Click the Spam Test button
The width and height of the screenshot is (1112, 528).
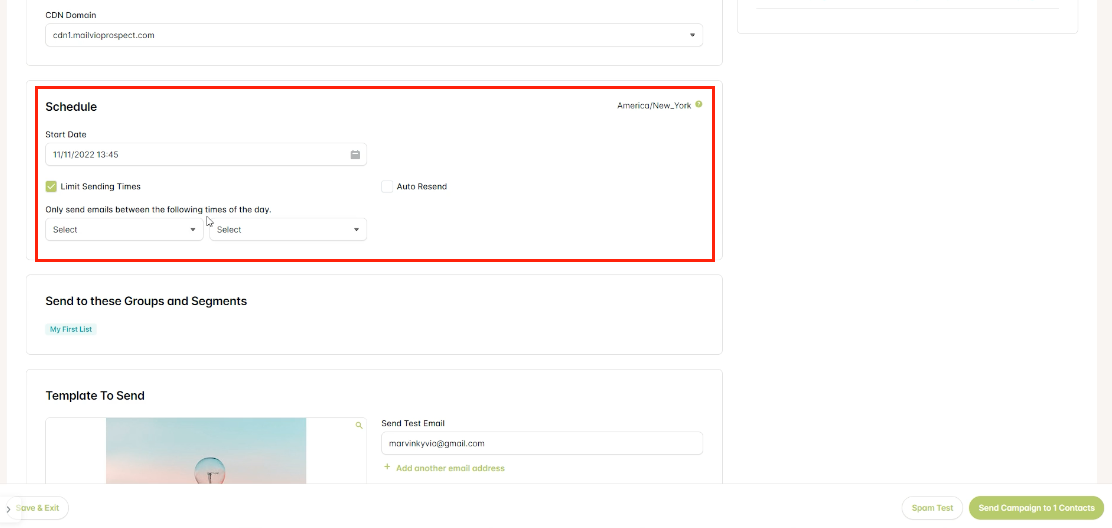pyautogui.click(x=932, y=508)
